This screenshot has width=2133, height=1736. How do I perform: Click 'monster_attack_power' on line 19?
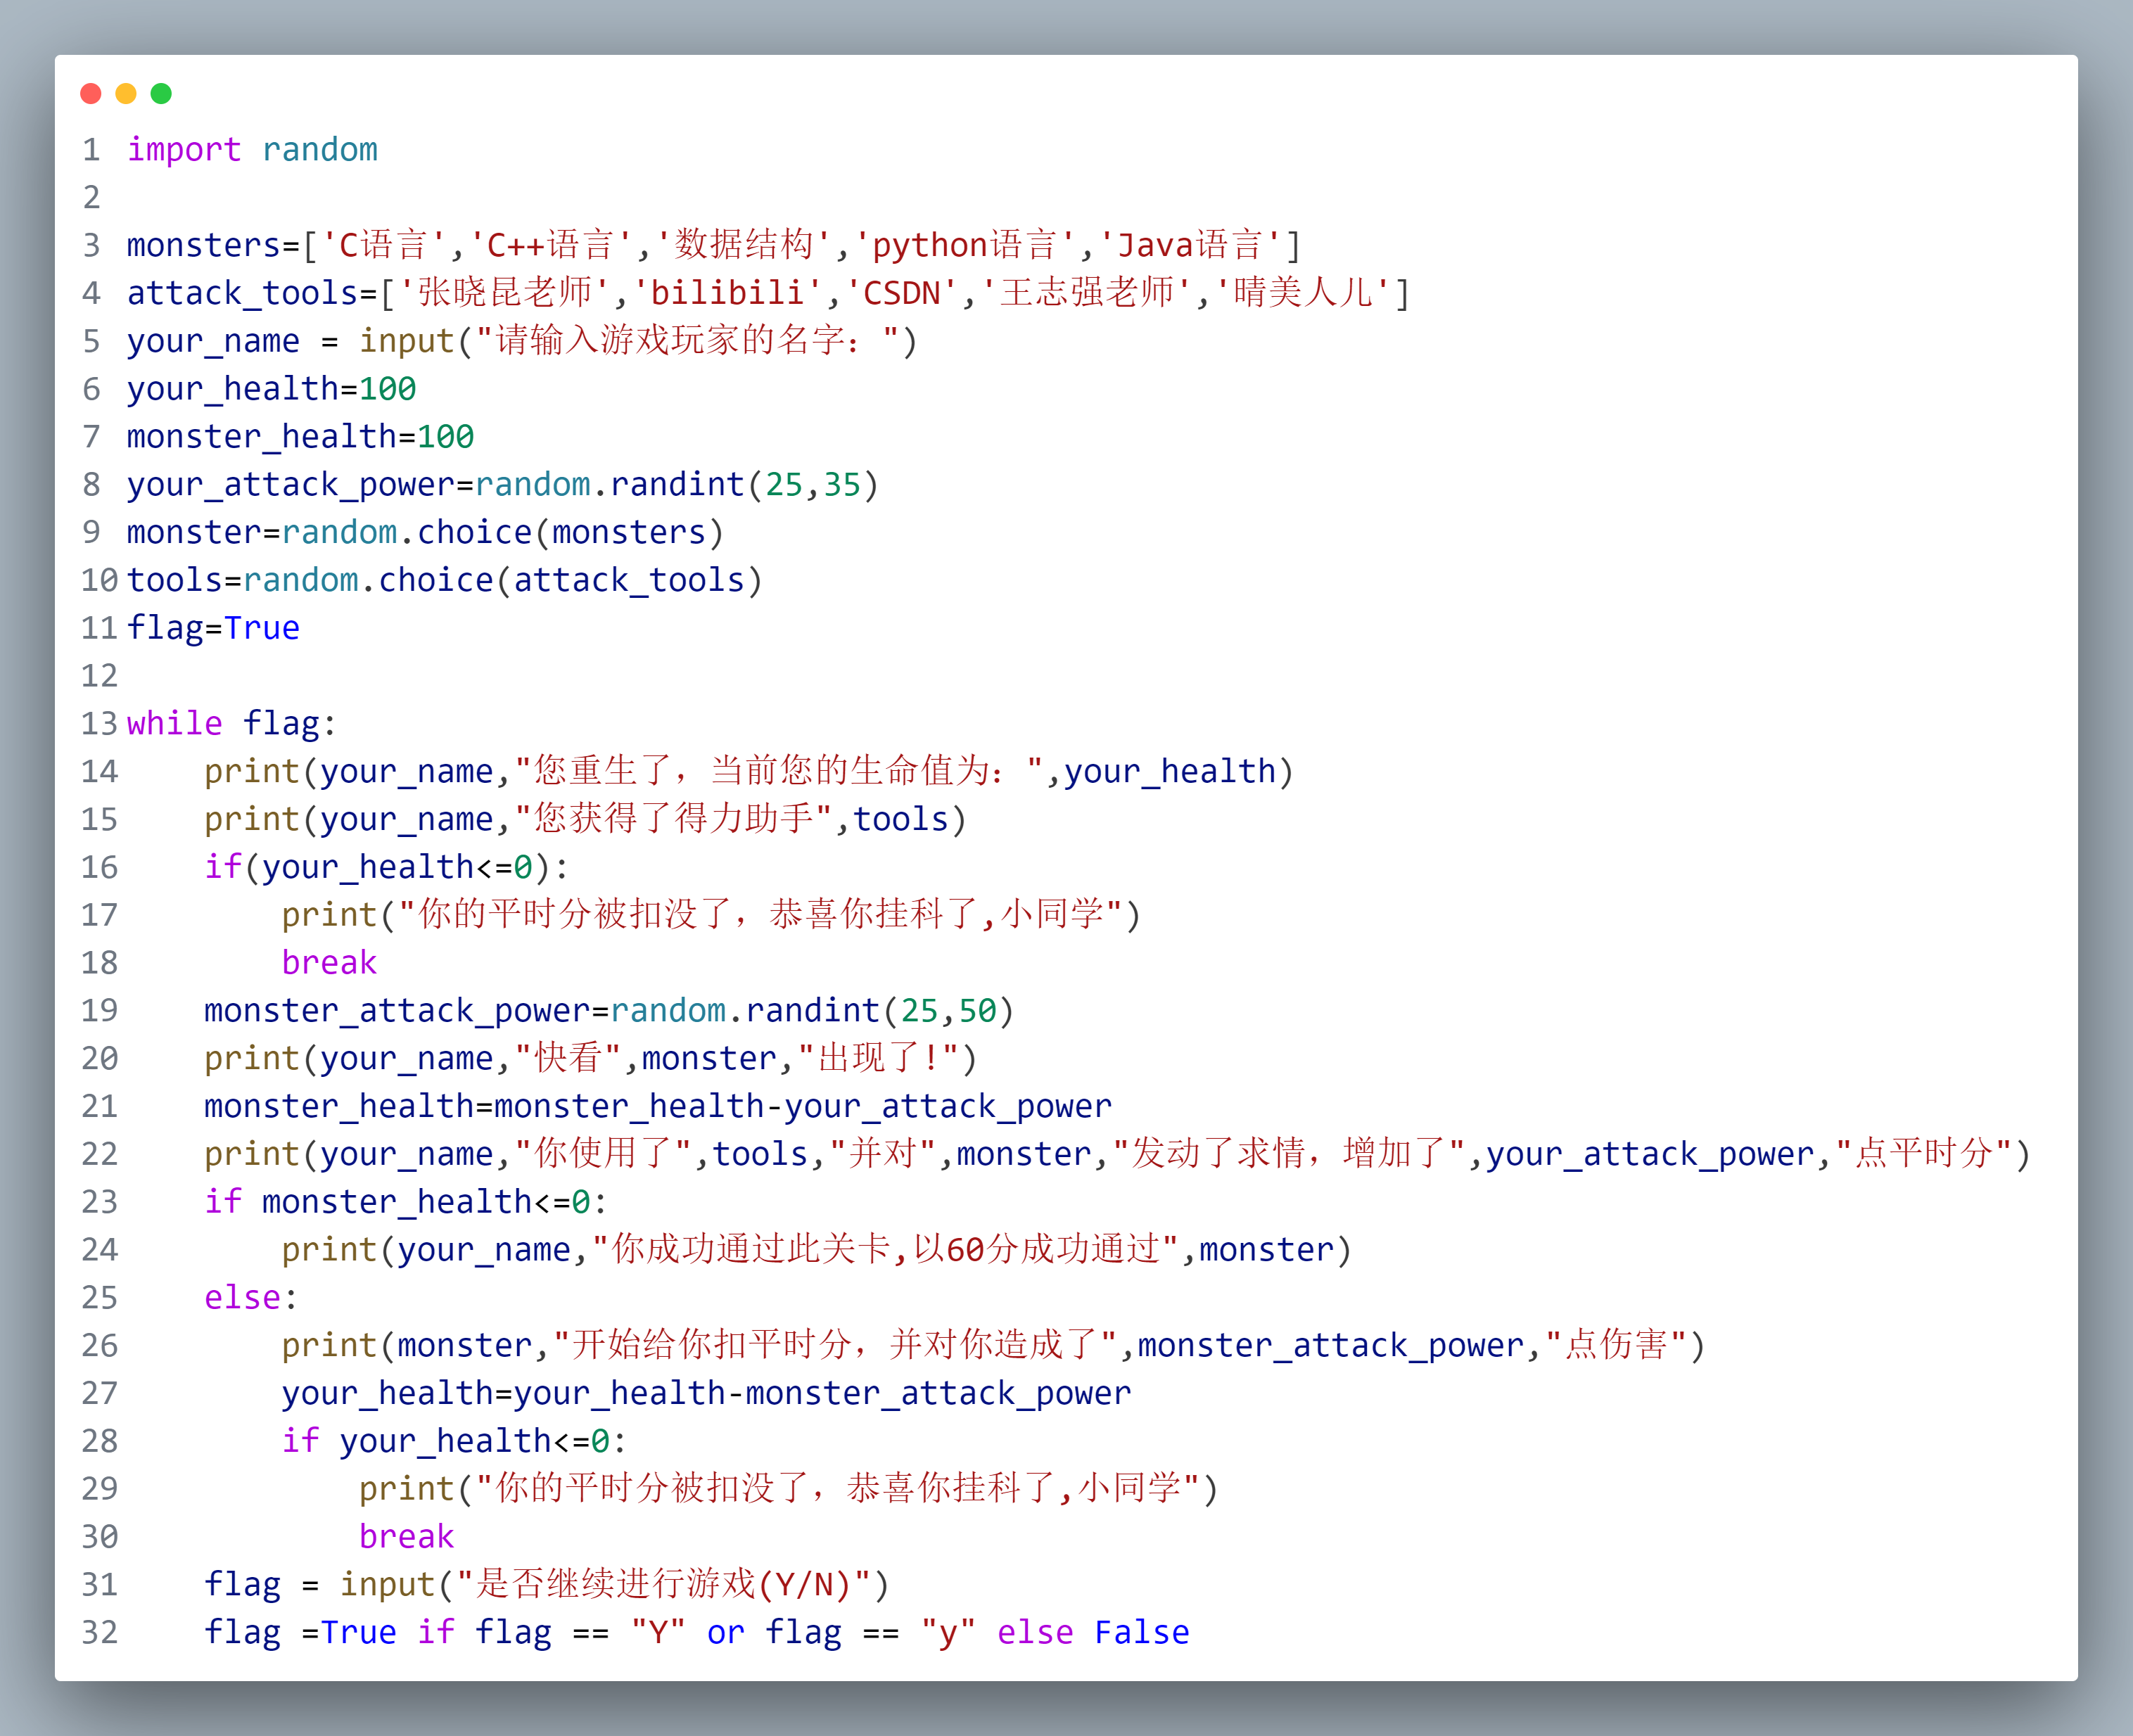(x=397, y=1011)
